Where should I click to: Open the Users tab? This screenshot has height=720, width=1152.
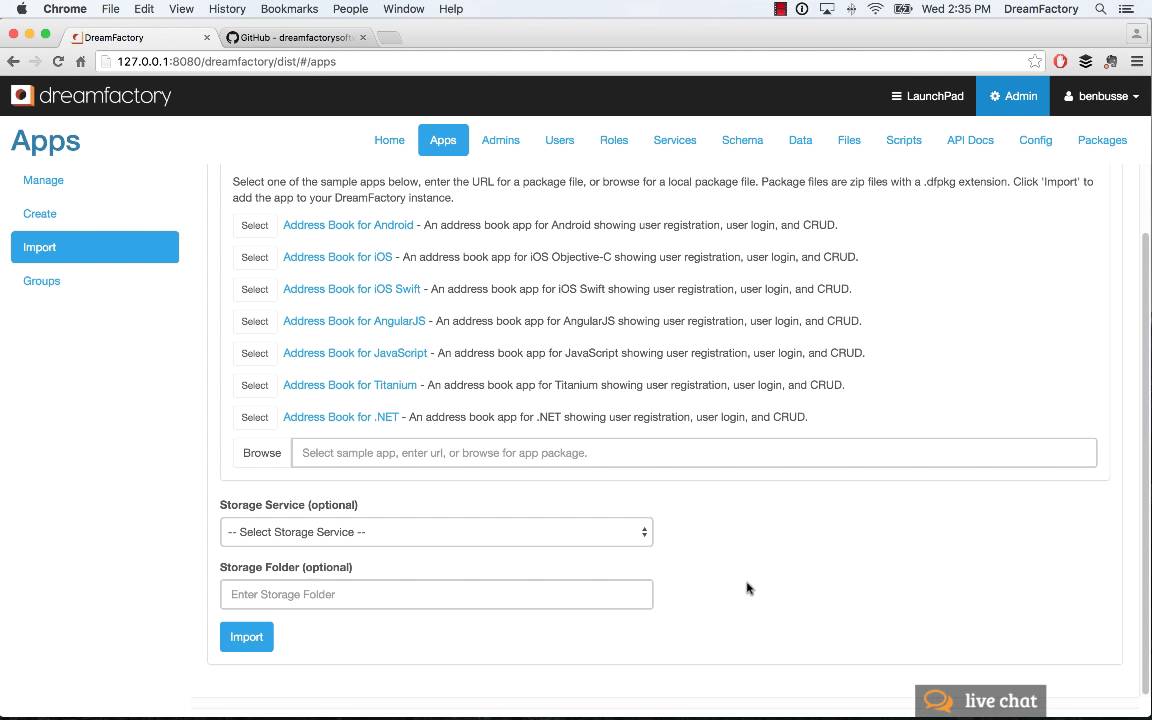tap(560, 140)
